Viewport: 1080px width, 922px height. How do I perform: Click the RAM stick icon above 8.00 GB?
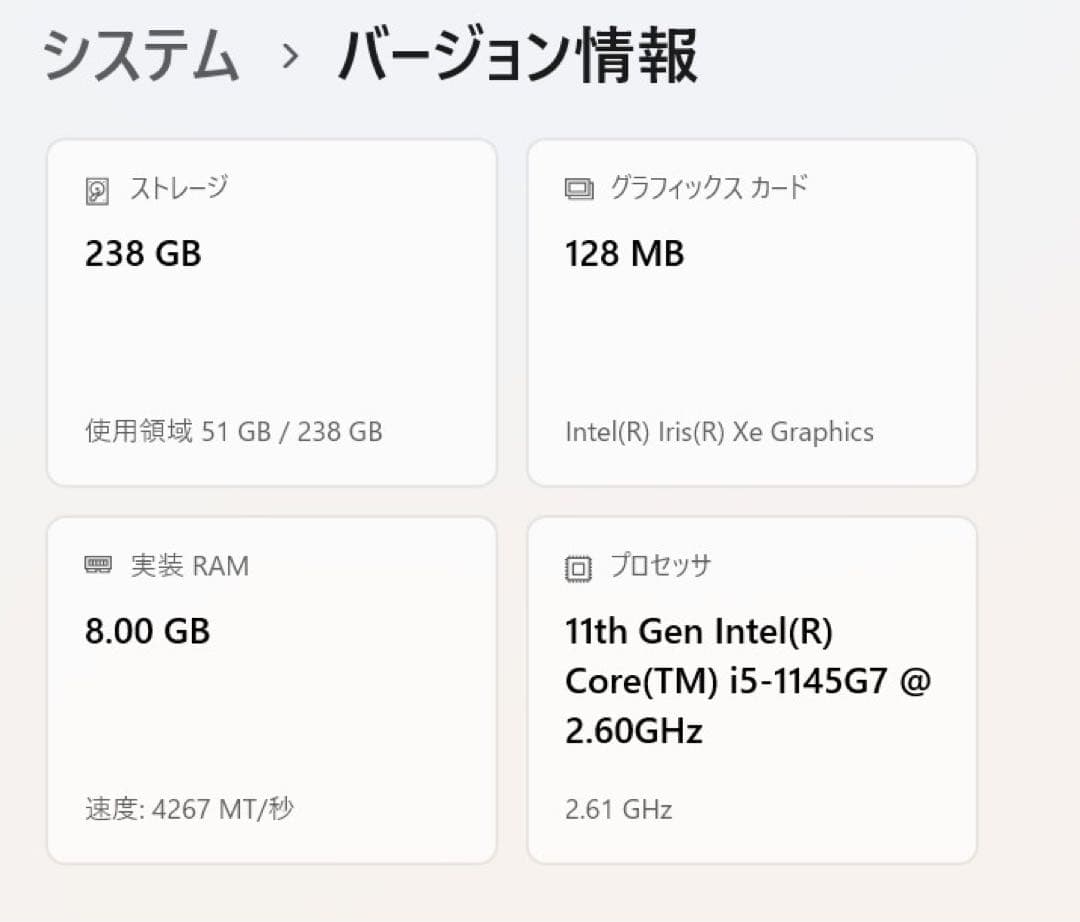(98, 565)
